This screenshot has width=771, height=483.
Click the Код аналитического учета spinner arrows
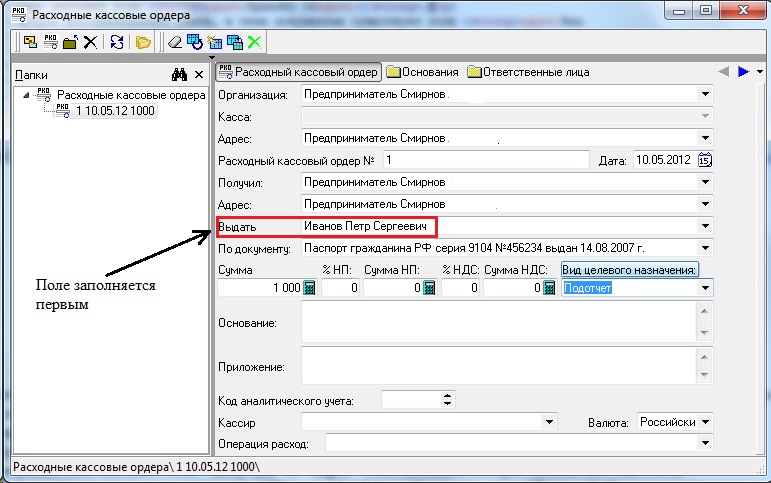click(x=447, y=399)
